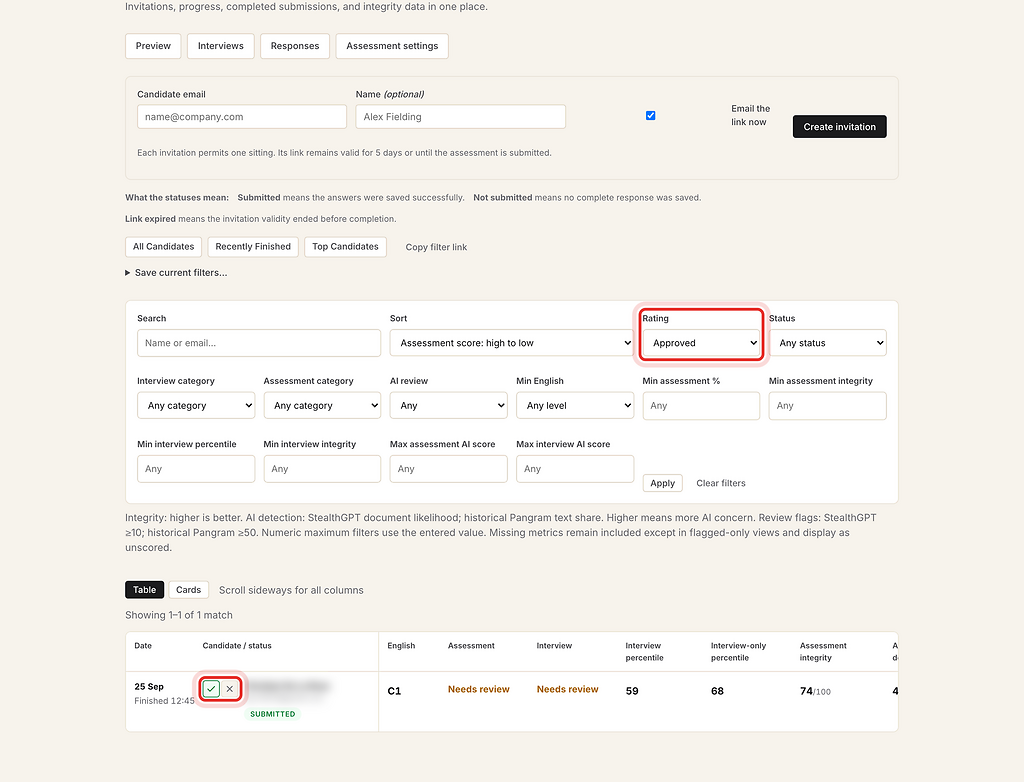Select the All Candidates preset
Viewport: 1024px width, 782px height.
pos(163,247)
